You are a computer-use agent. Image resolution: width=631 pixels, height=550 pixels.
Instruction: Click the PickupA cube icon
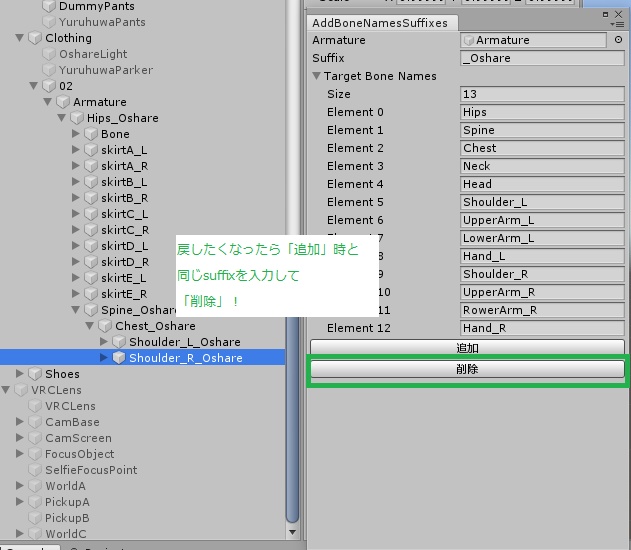point(35,502)
